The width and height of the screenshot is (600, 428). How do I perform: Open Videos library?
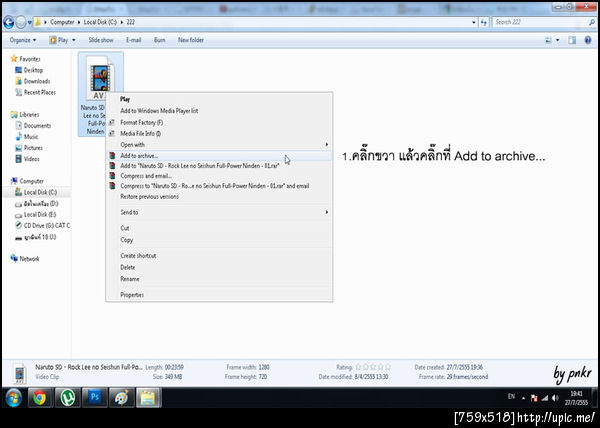27,159
